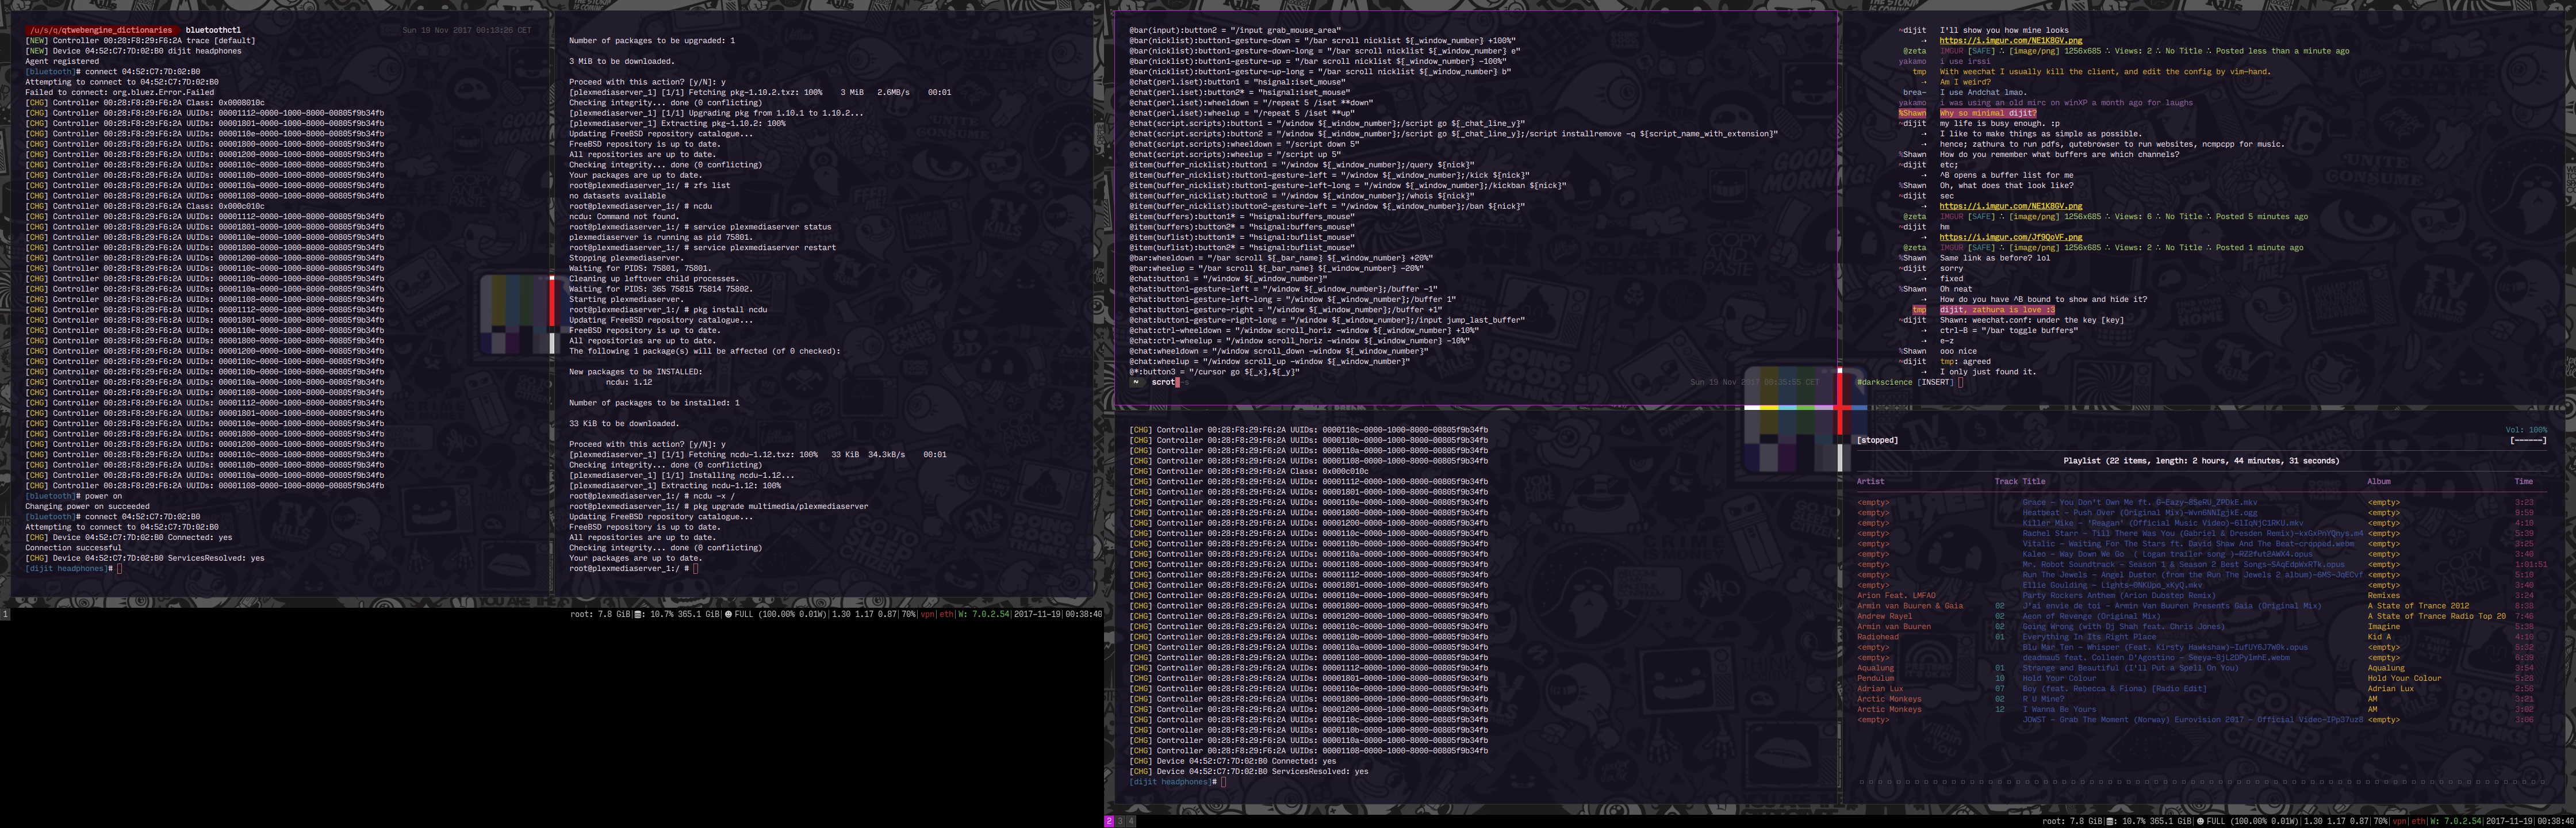Click the disk usage icon in status bar
Image resolution: width=2576 pixels, height=828 pixels.
(x=2109, y=821)
